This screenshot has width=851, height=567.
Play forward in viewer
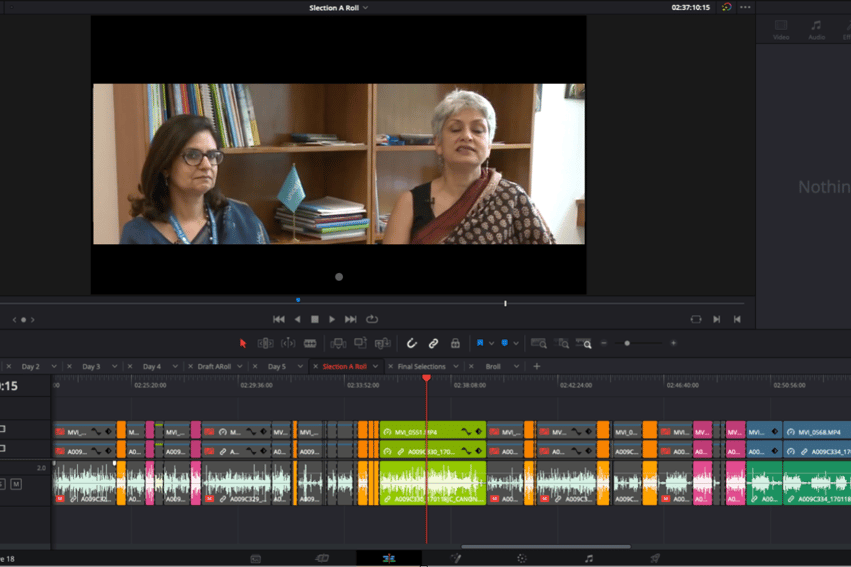coord(332,320)
